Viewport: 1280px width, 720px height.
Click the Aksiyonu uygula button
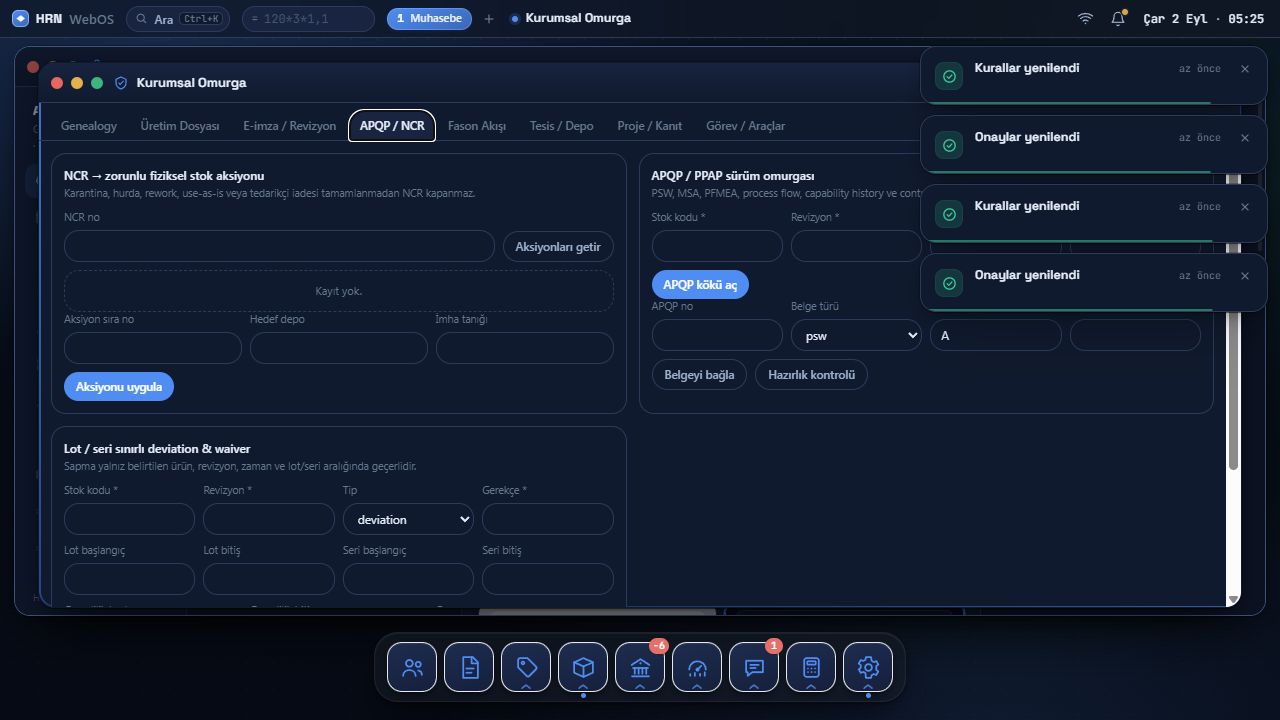(119, 387)
